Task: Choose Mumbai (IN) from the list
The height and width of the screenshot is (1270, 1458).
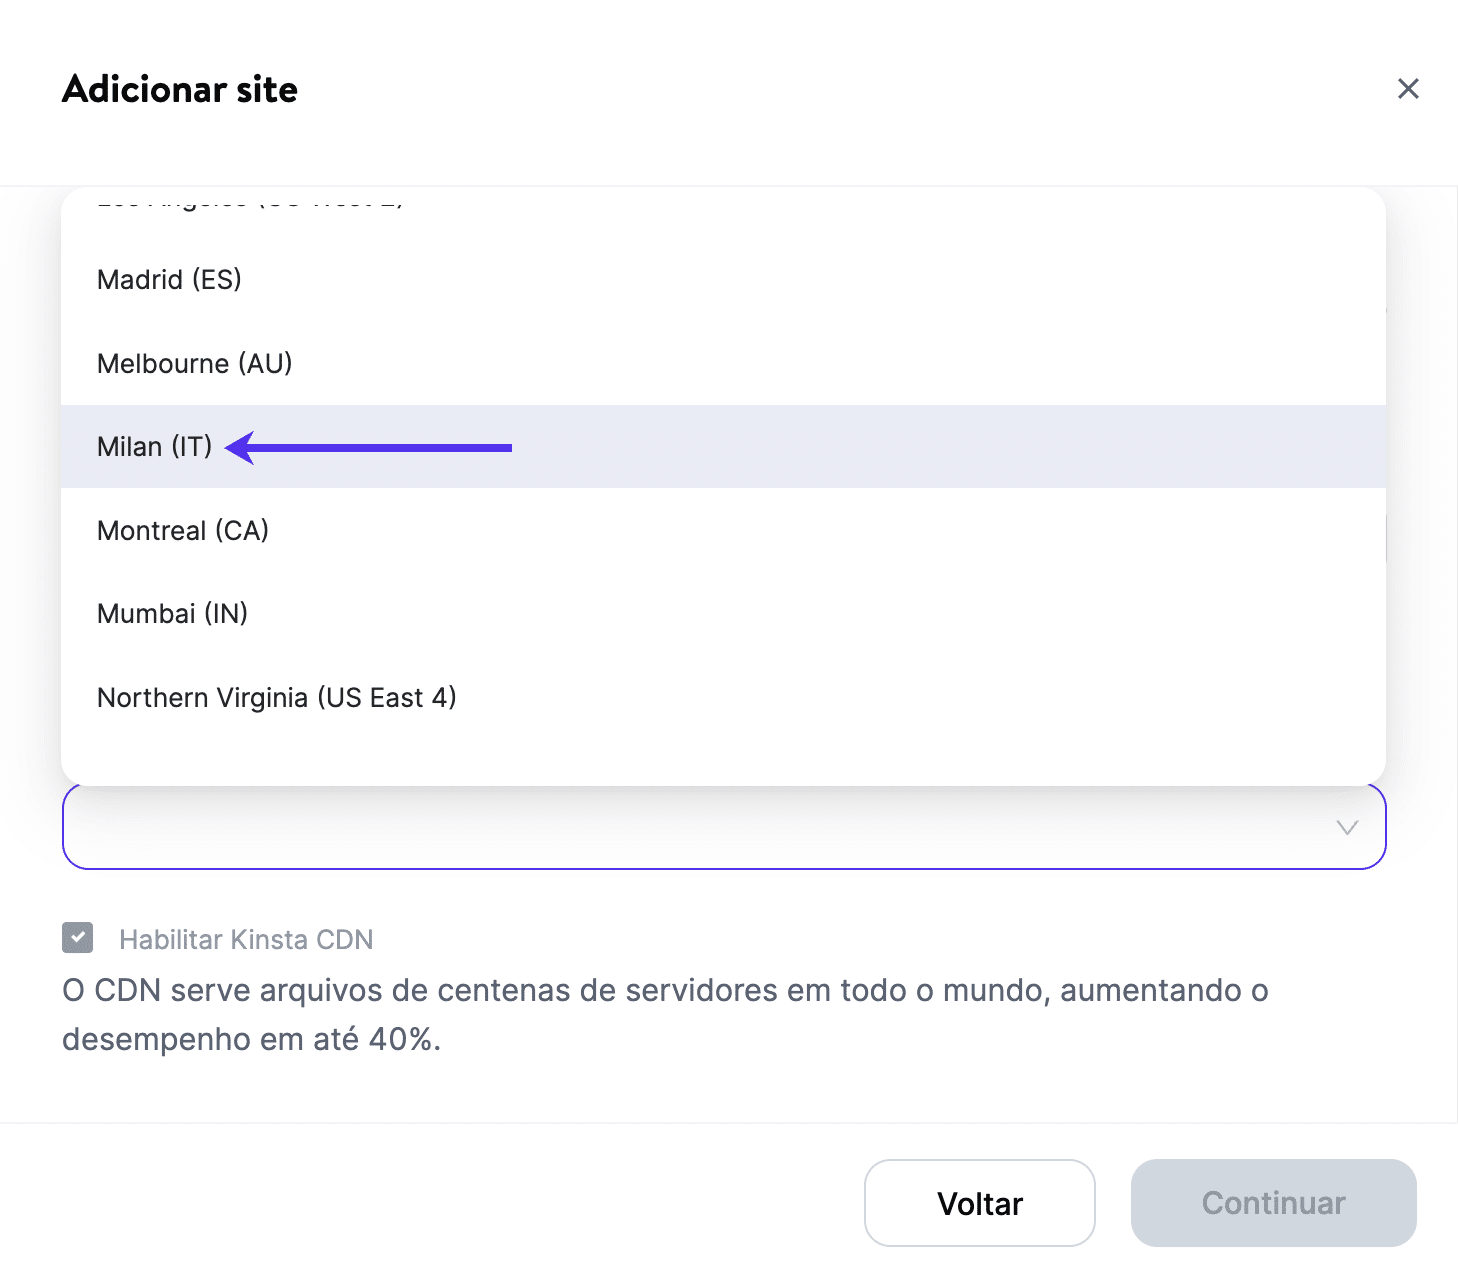Action: pos(172,613)
